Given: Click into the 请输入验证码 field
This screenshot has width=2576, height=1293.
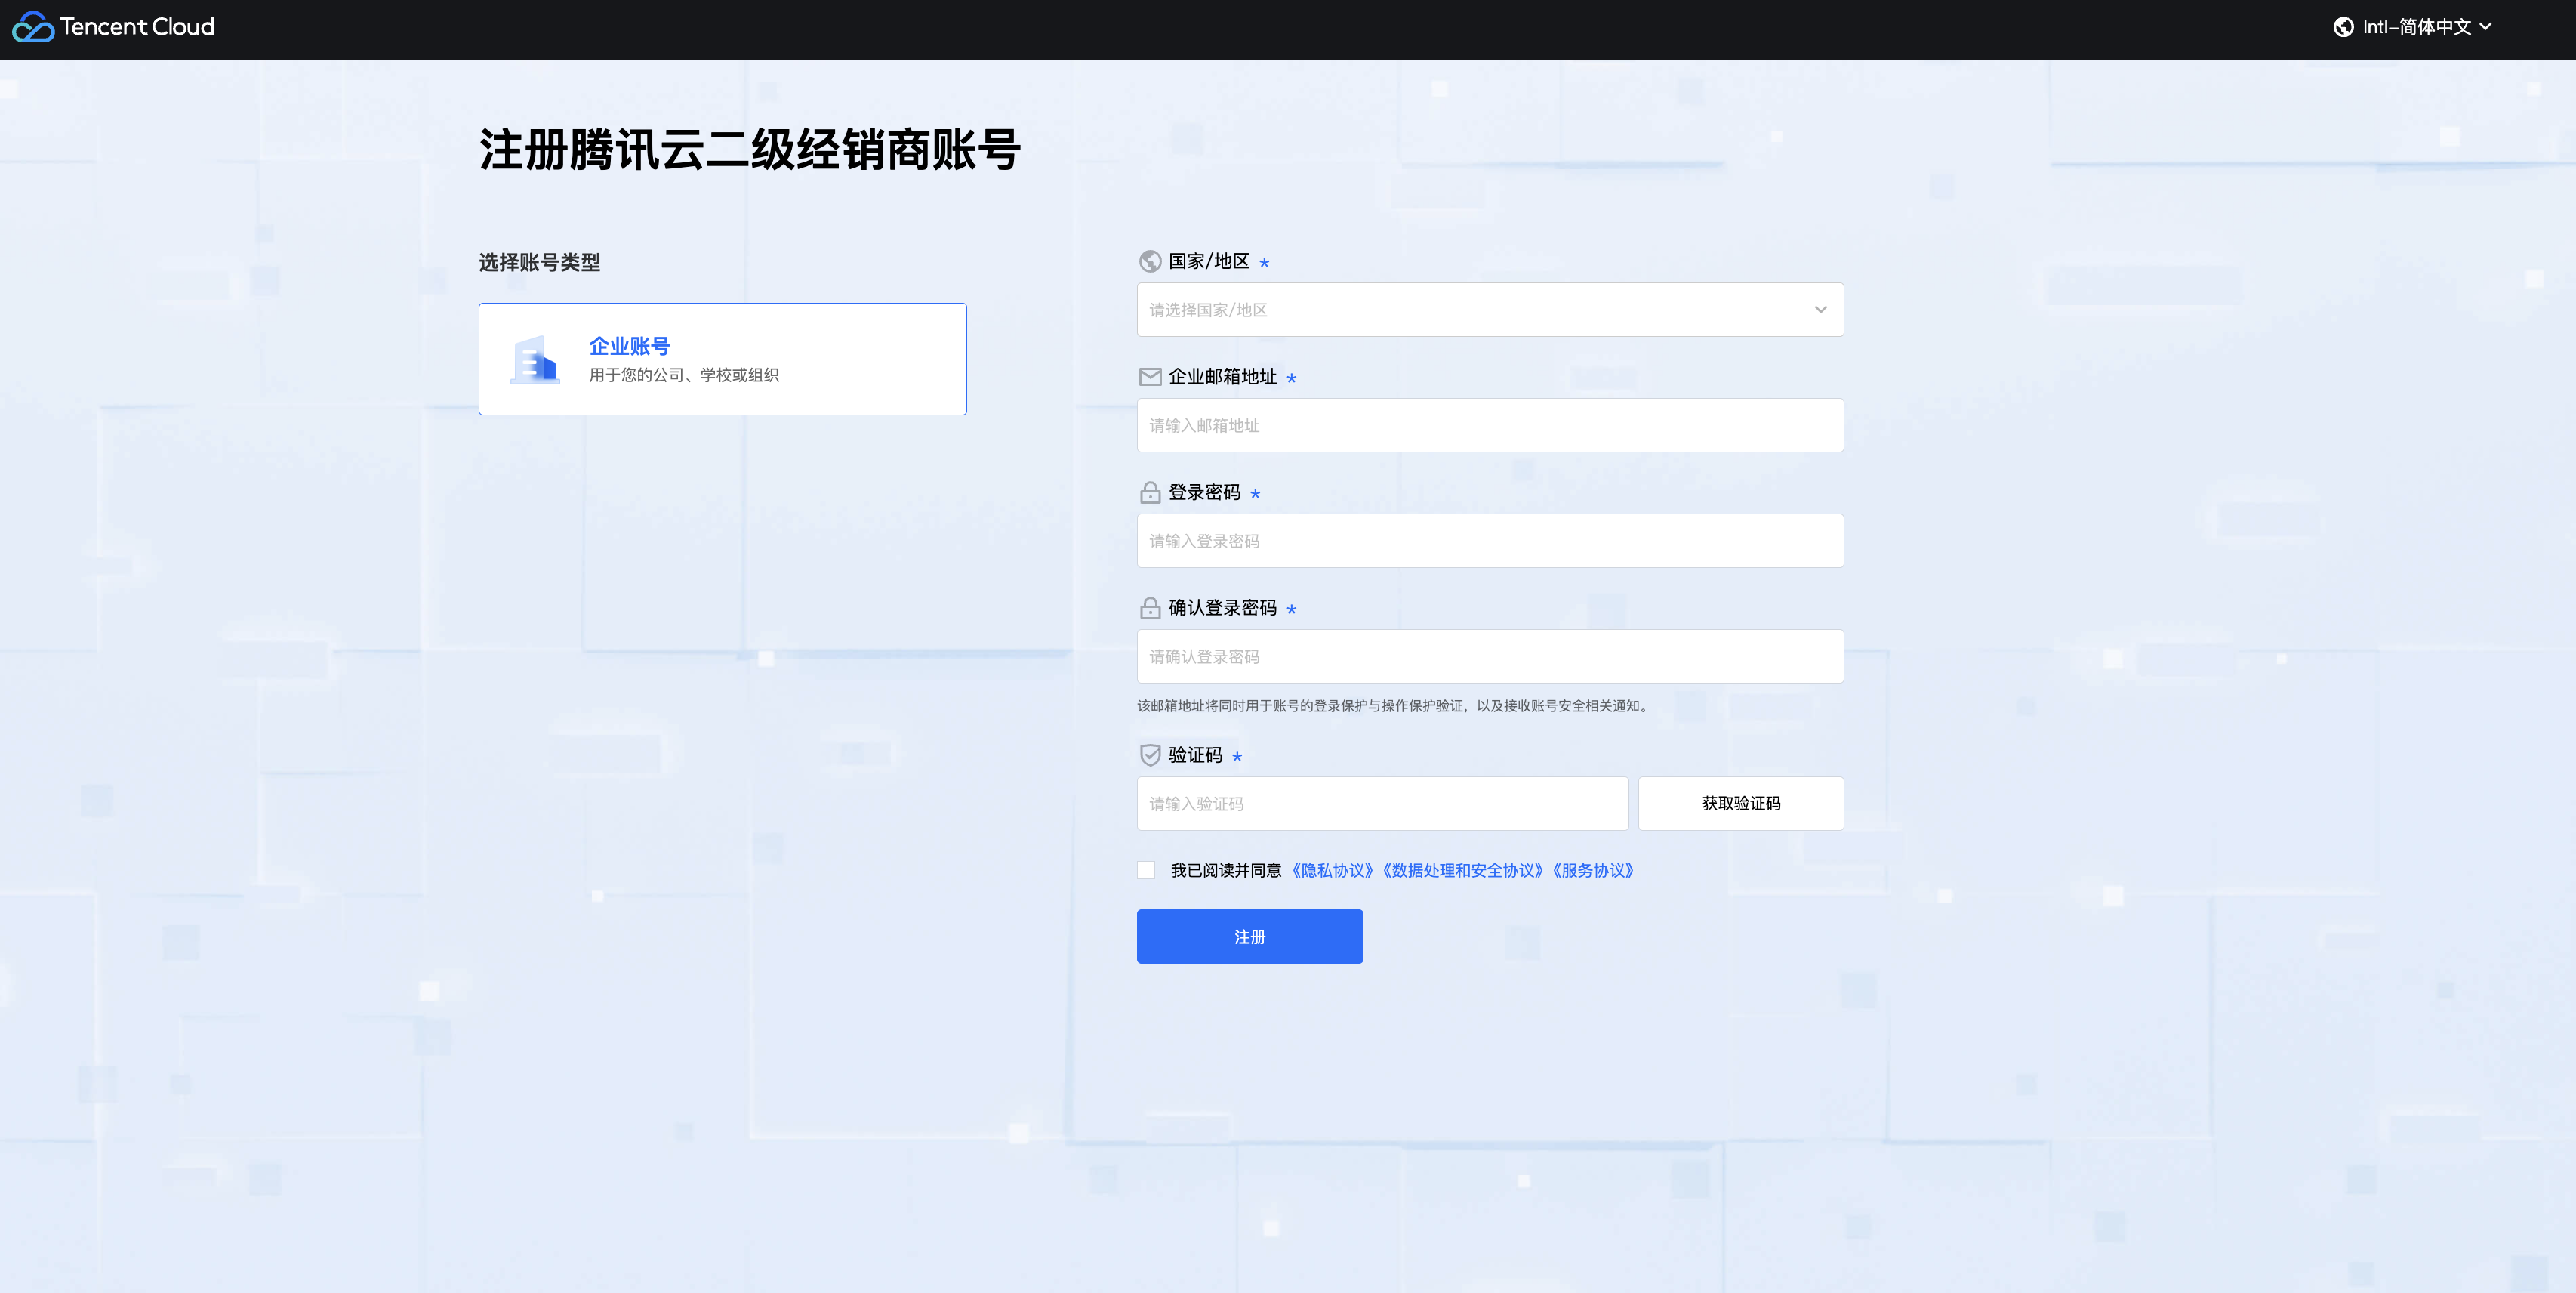Looking at the screenshot, I should [1382, 803].
